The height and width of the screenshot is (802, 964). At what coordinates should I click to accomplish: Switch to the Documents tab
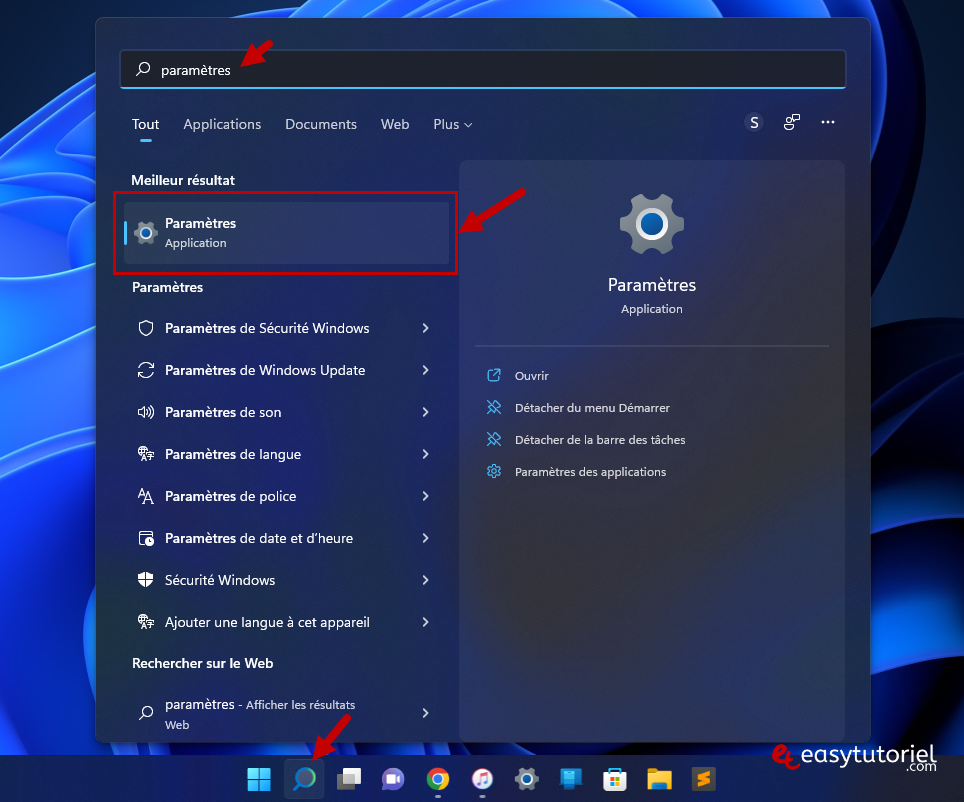pyautogui.click(x=321, y=124)
